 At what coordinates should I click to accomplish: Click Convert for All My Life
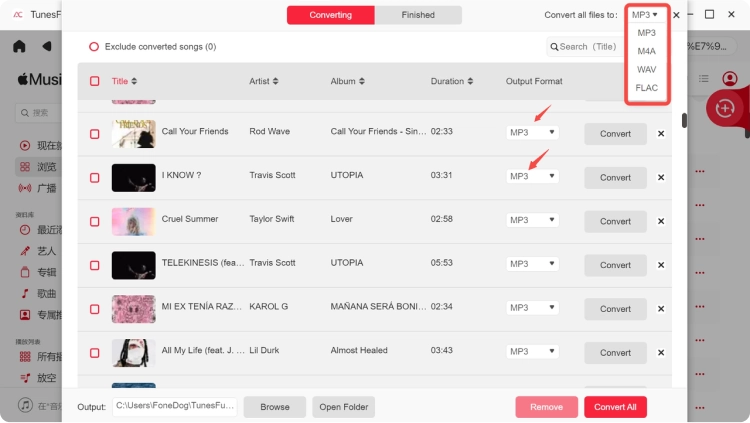[615, 353]
